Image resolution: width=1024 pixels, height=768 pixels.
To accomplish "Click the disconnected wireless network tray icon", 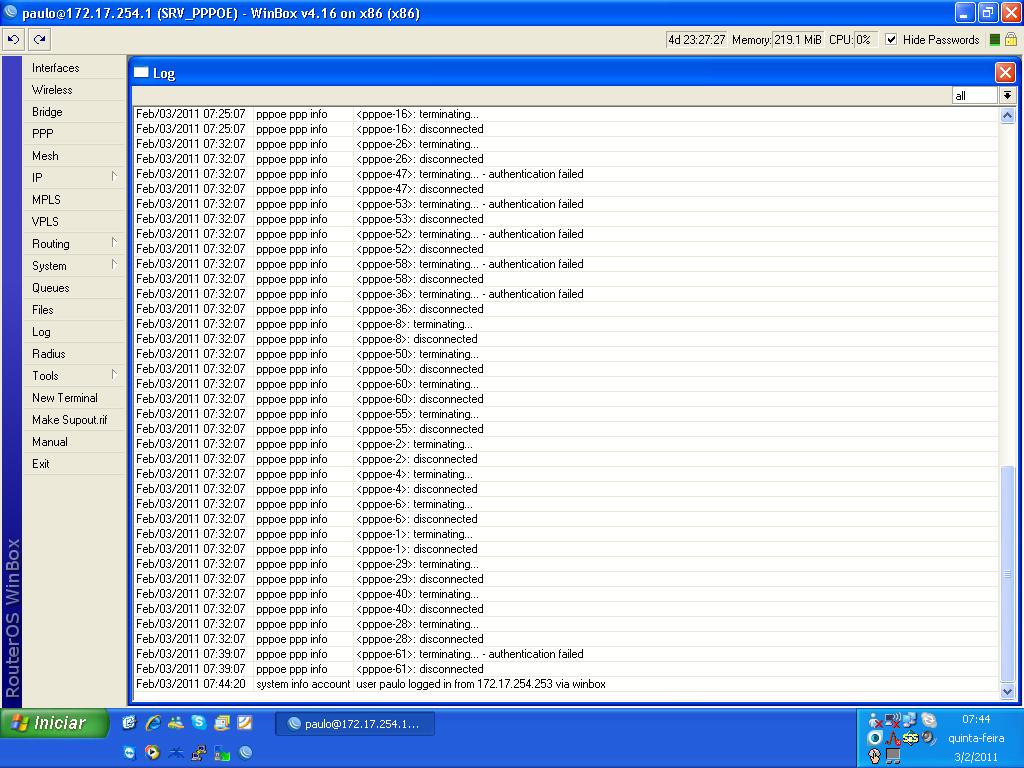I will coord(893,720).
